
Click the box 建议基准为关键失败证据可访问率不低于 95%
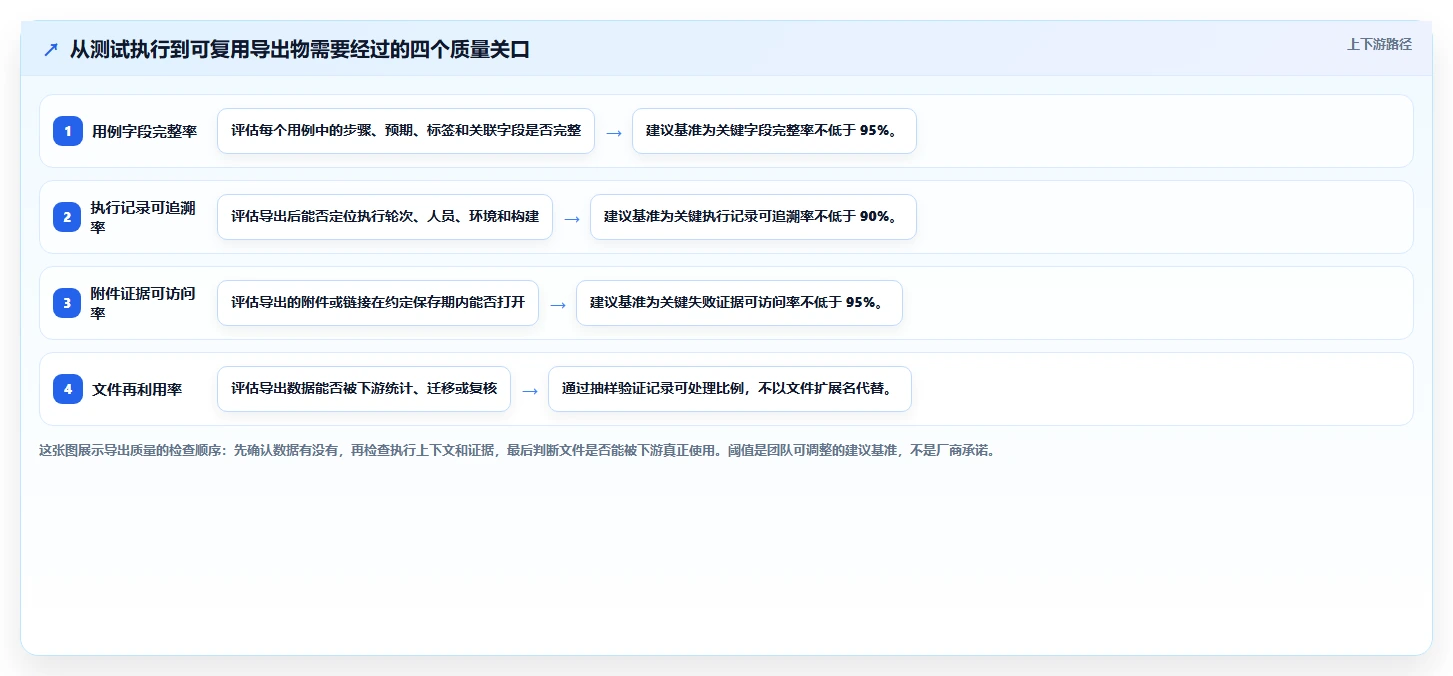pyautogui.click(x=739, y=303)
